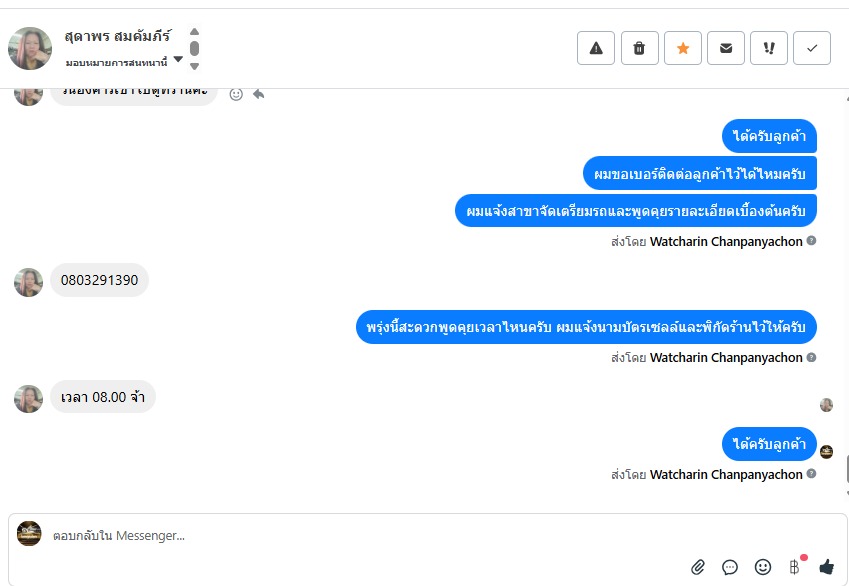The image size is (849, 586).
Task: Toggle the exclamation priority button
Action: (x=769, y=48)
